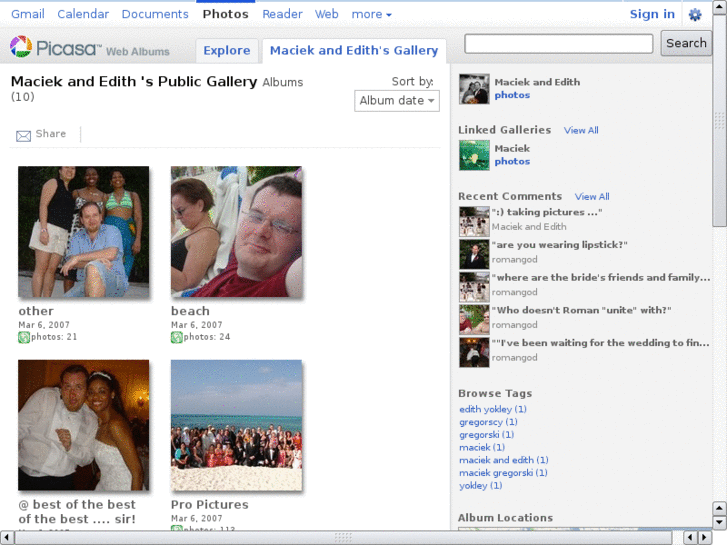Browse tag 'yokley (1)'
727x545 pixels.
(480, 486)
